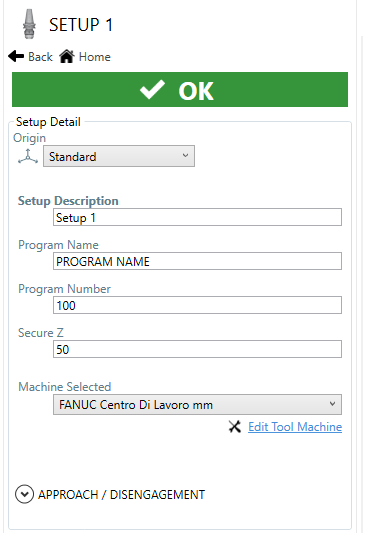The height and width of the screenshot is (533, 367).
Task: Click the tool holder icon beside SETUP 1
Action: [29, 24]
